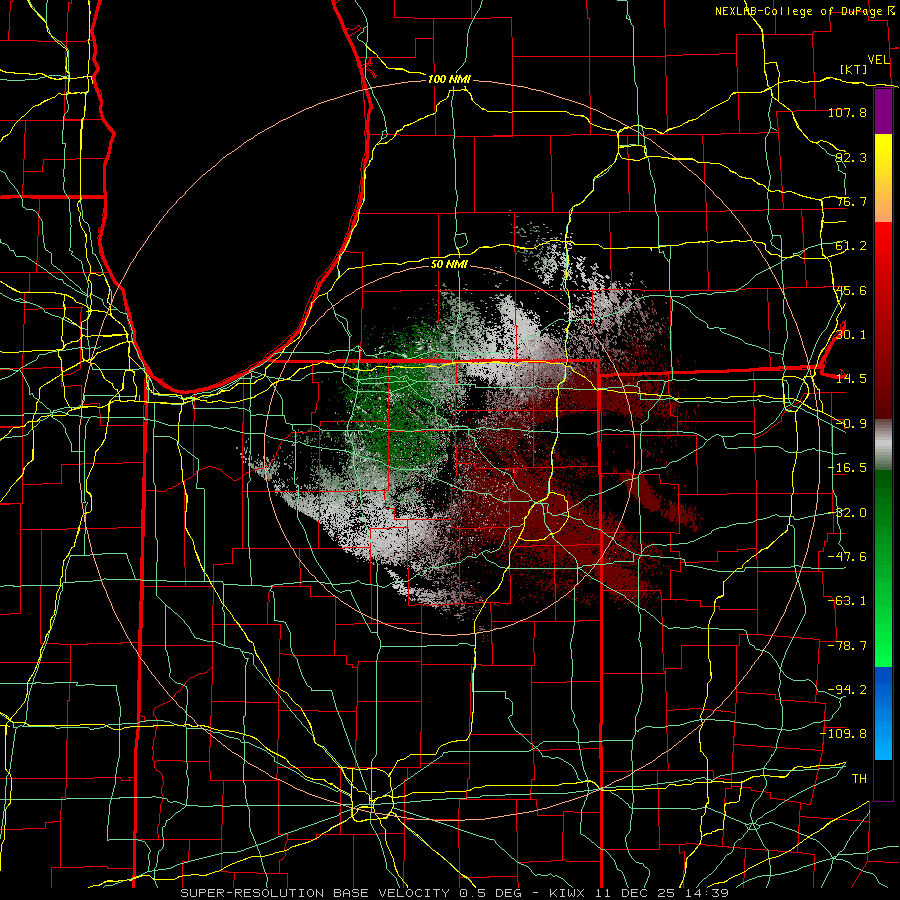The image size is (900, 900).
Task: Pick the purple segment of the velocity scale
Action: coord(883,111)
